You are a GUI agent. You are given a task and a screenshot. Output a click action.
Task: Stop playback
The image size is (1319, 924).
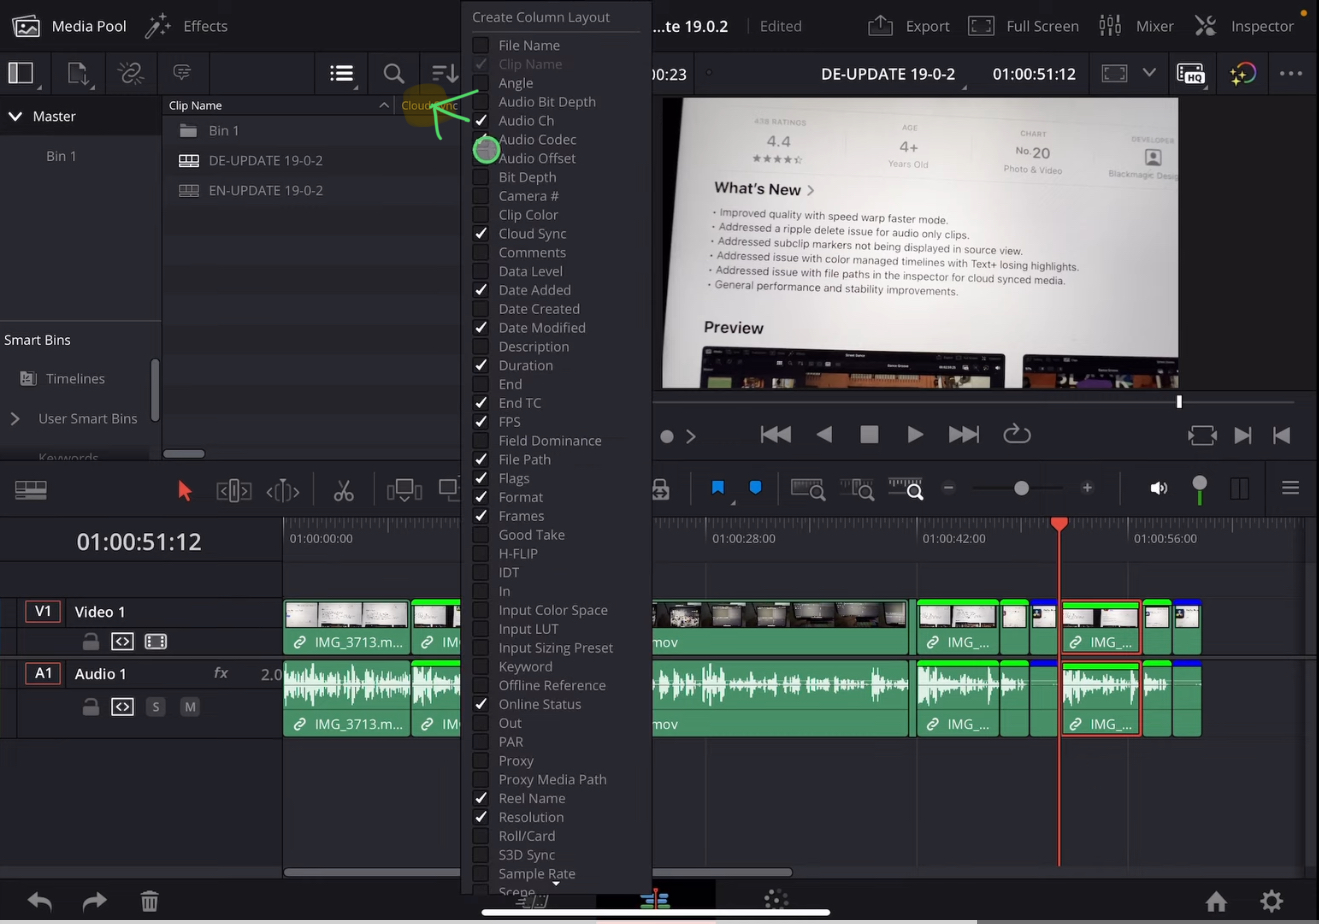(x=869, y=434)
